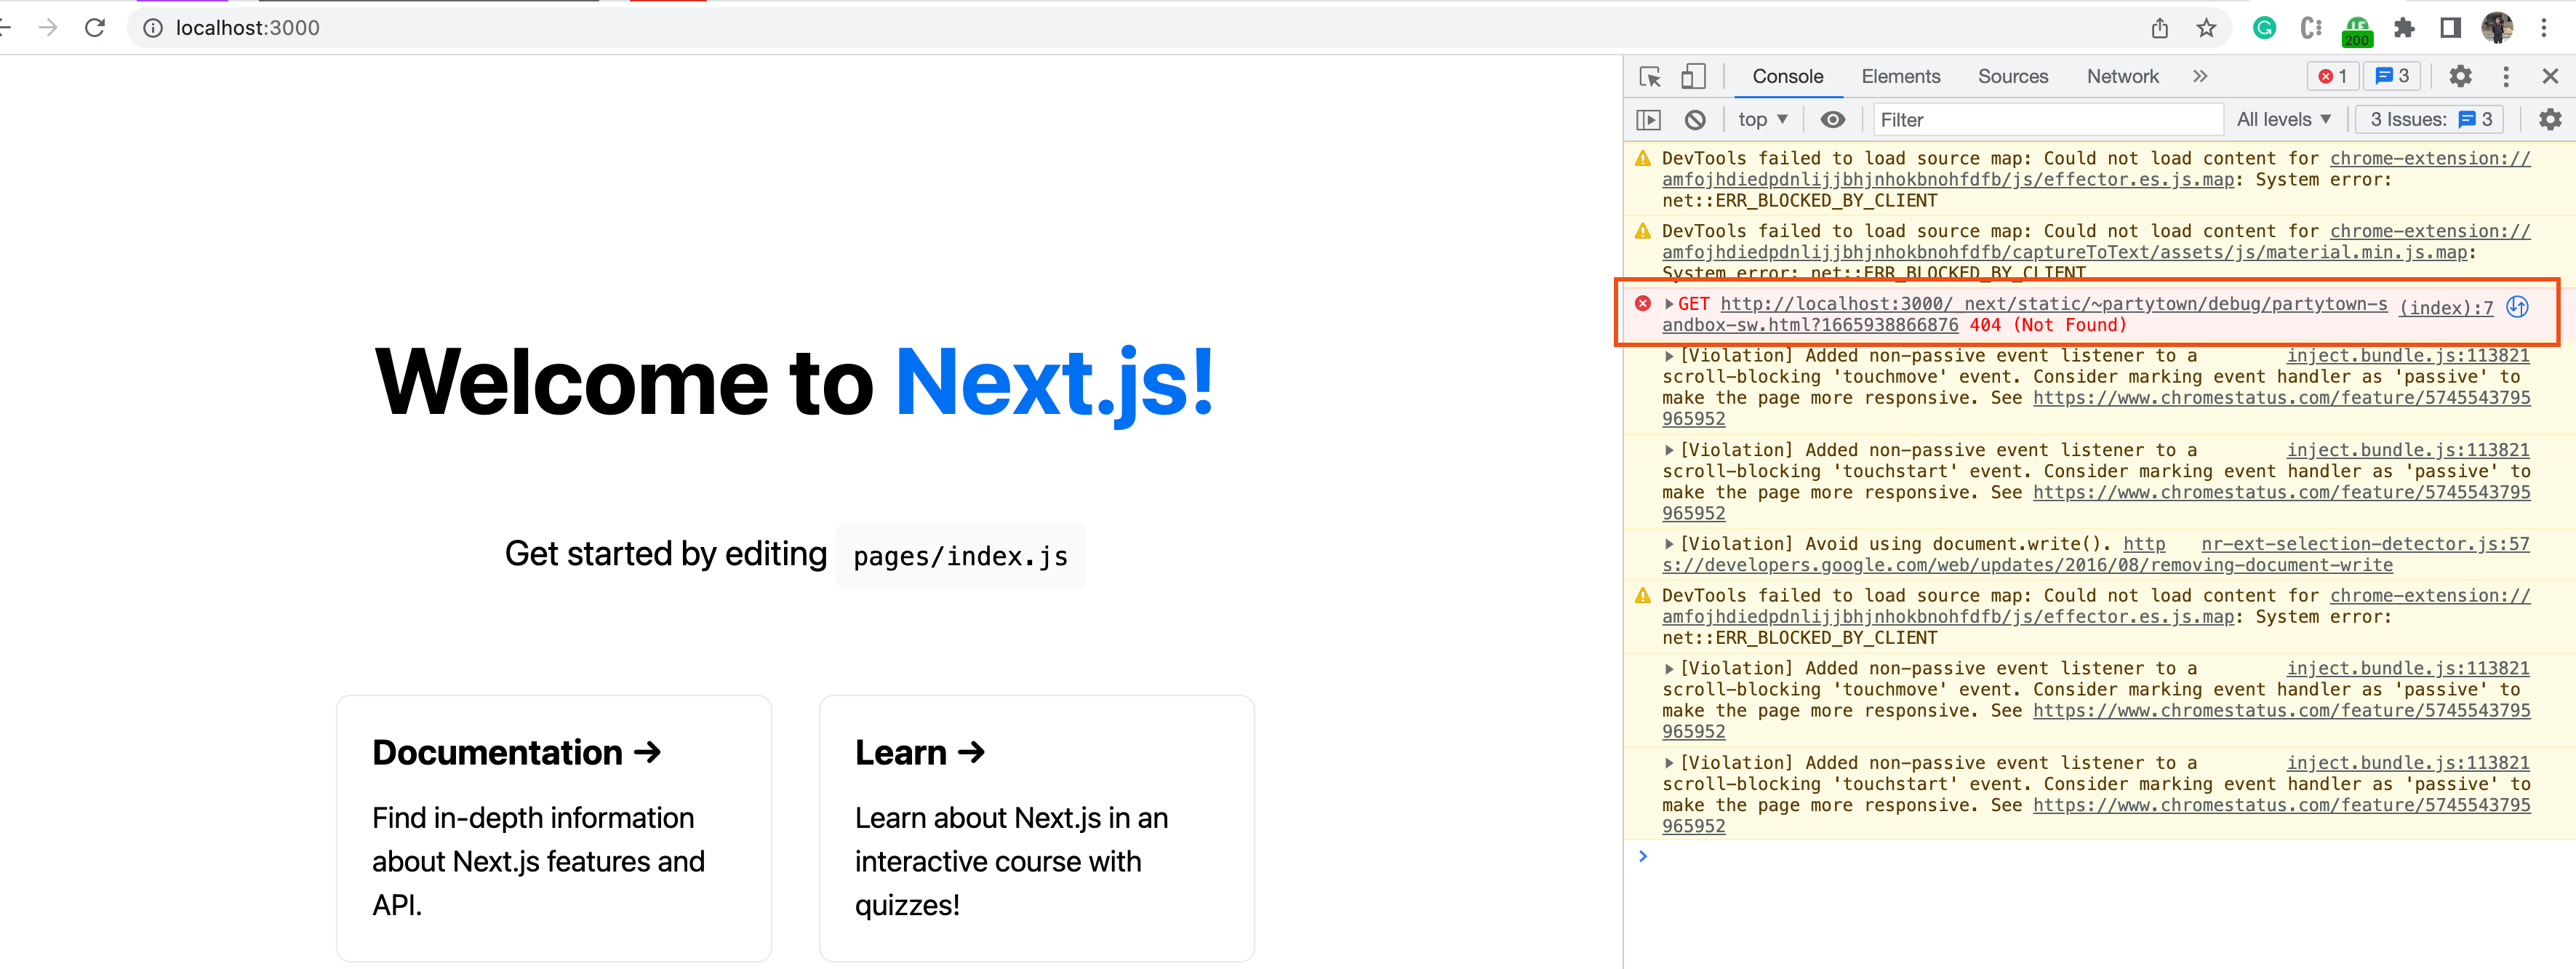The width and height of the screenshot is (2576, 969).
Task: Open partytown-sandbox-sw.html 404 URL
Action: [2025, 314]
